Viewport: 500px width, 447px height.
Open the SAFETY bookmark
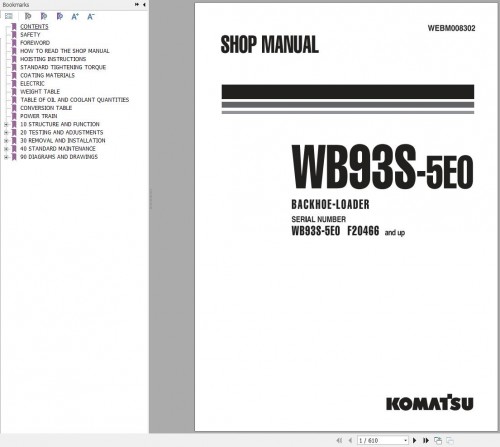click(x=30, y=35)
